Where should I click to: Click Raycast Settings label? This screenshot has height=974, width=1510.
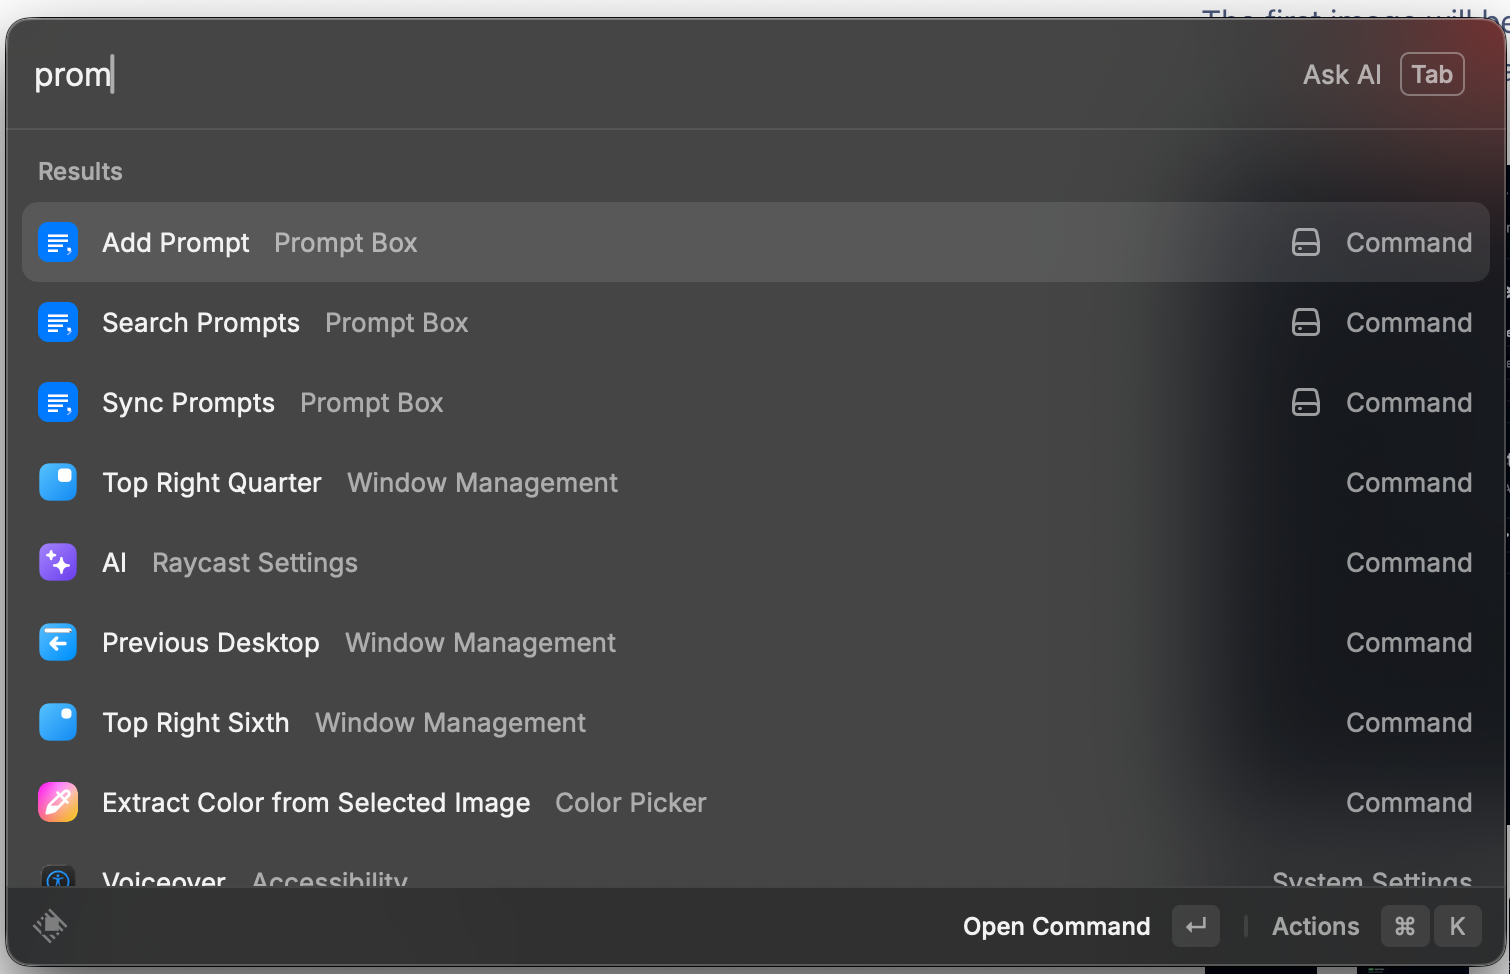coord(255,563)
